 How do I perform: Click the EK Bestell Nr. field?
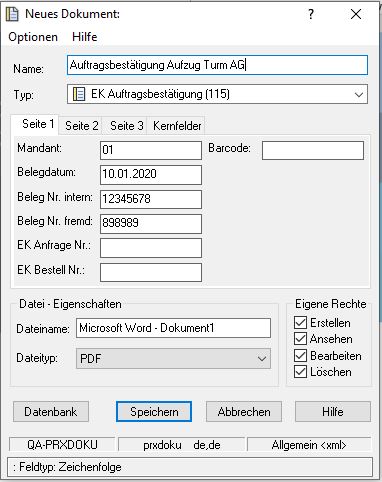coord(151,273)
